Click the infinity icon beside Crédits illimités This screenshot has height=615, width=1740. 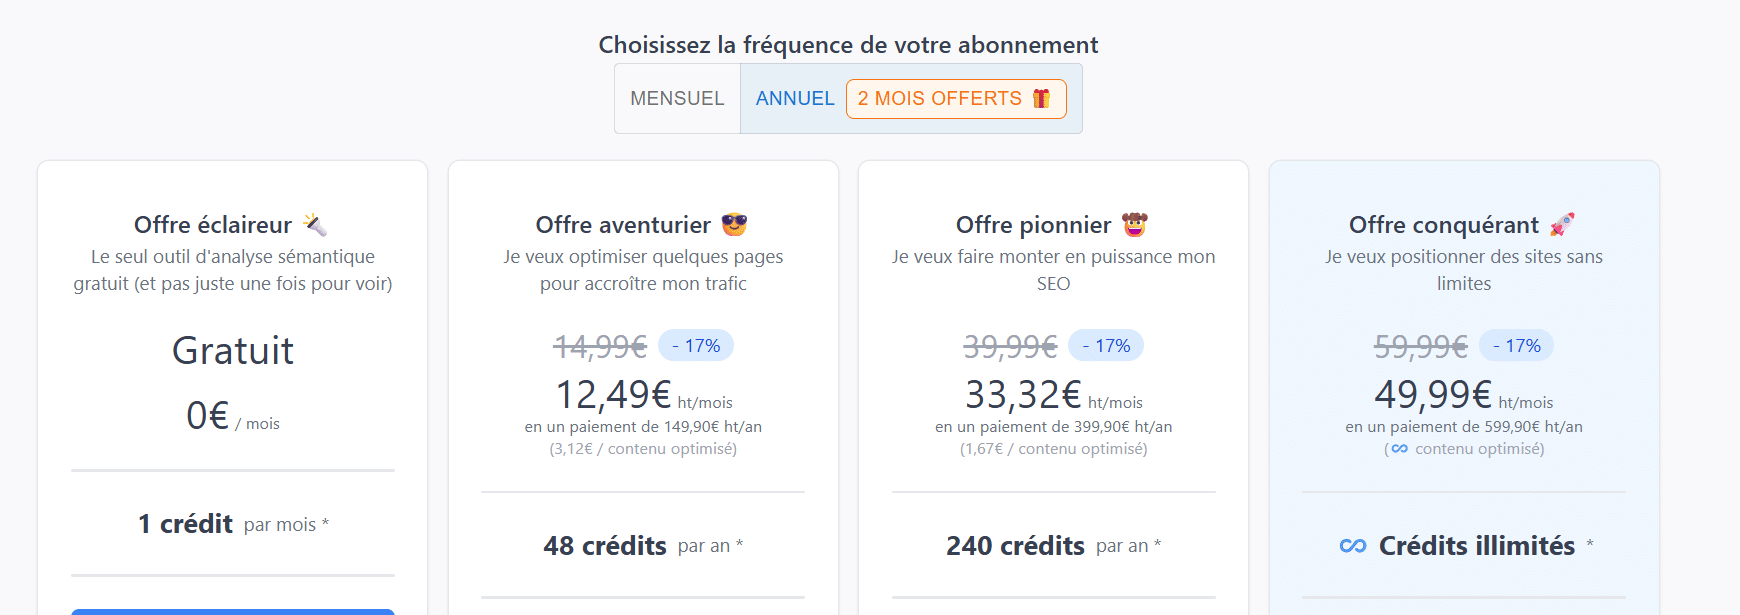pyautogui.click(x=1353, y=546)
